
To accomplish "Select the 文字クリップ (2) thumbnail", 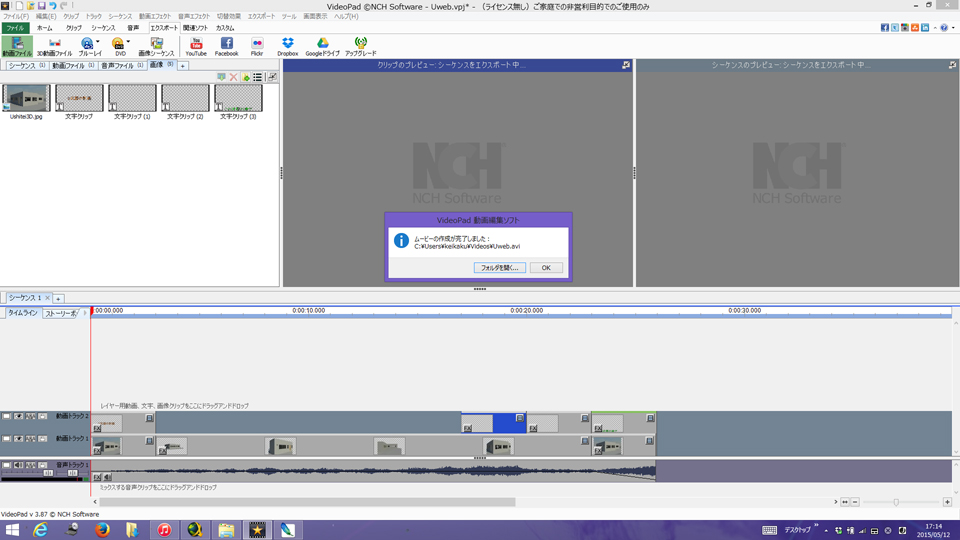I will [186, 98].
